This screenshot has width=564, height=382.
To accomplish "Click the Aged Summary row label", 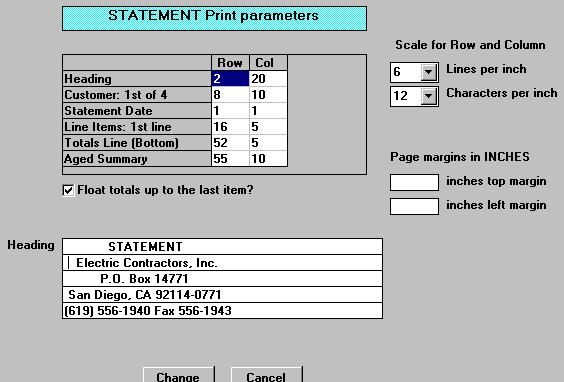I will tap(137, 159).
